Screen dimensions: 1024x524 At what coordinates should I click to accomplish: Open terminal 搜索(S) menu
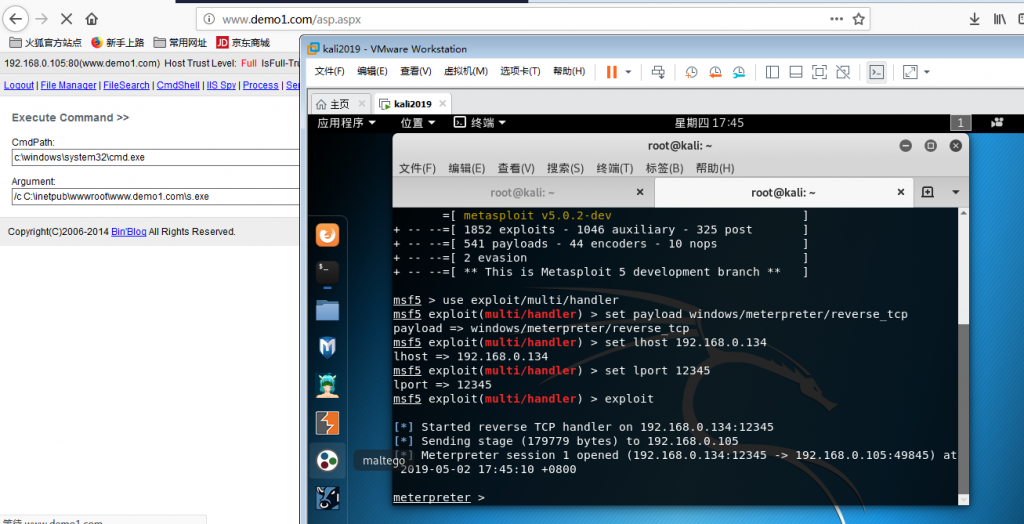click(x=565, y=169)
